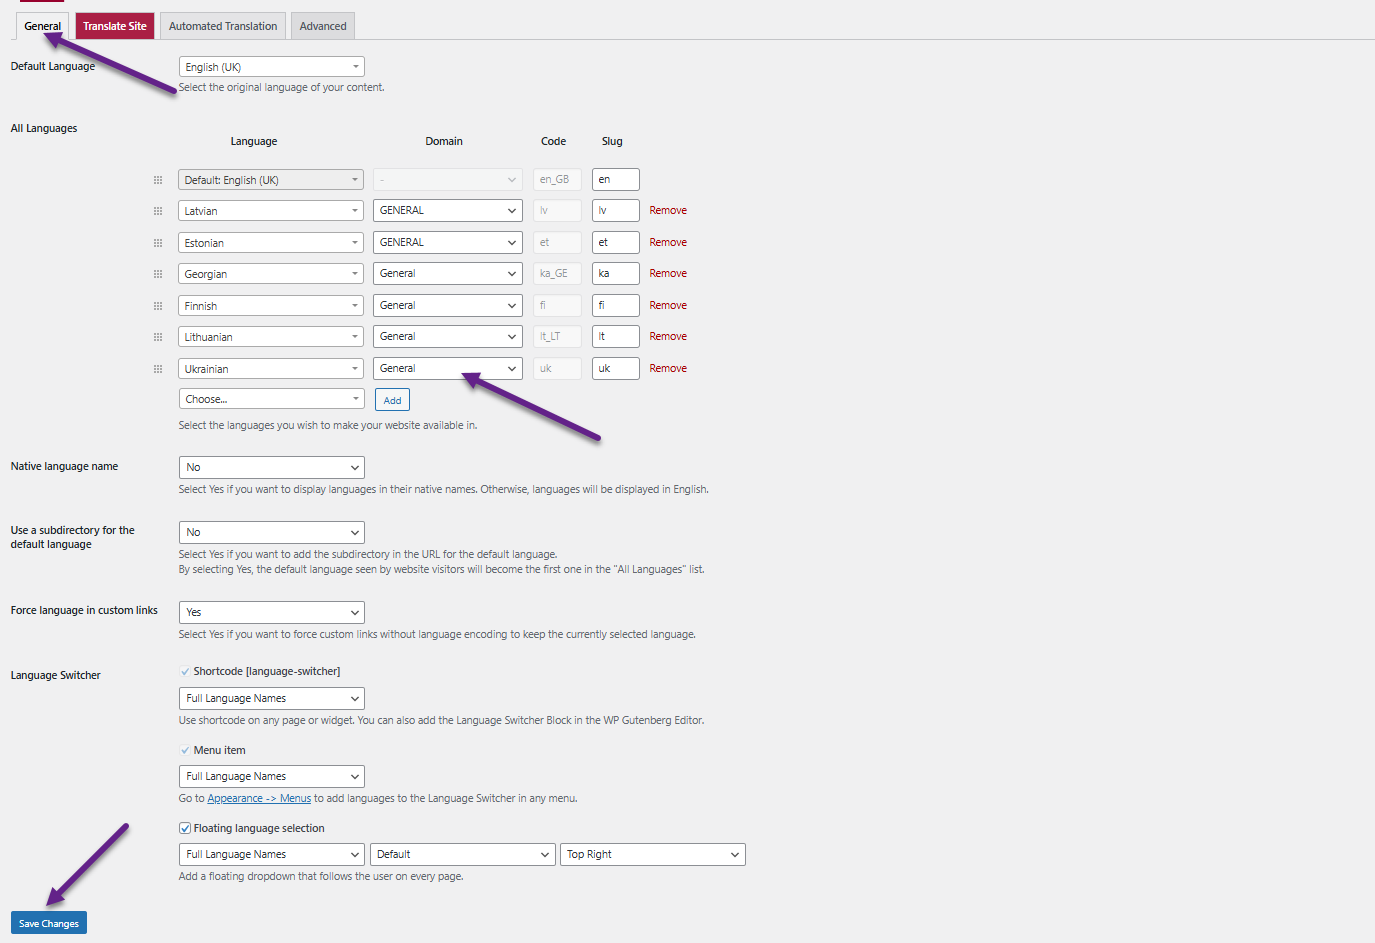Open the Estonian language dropdown

[x=271, y=243]
